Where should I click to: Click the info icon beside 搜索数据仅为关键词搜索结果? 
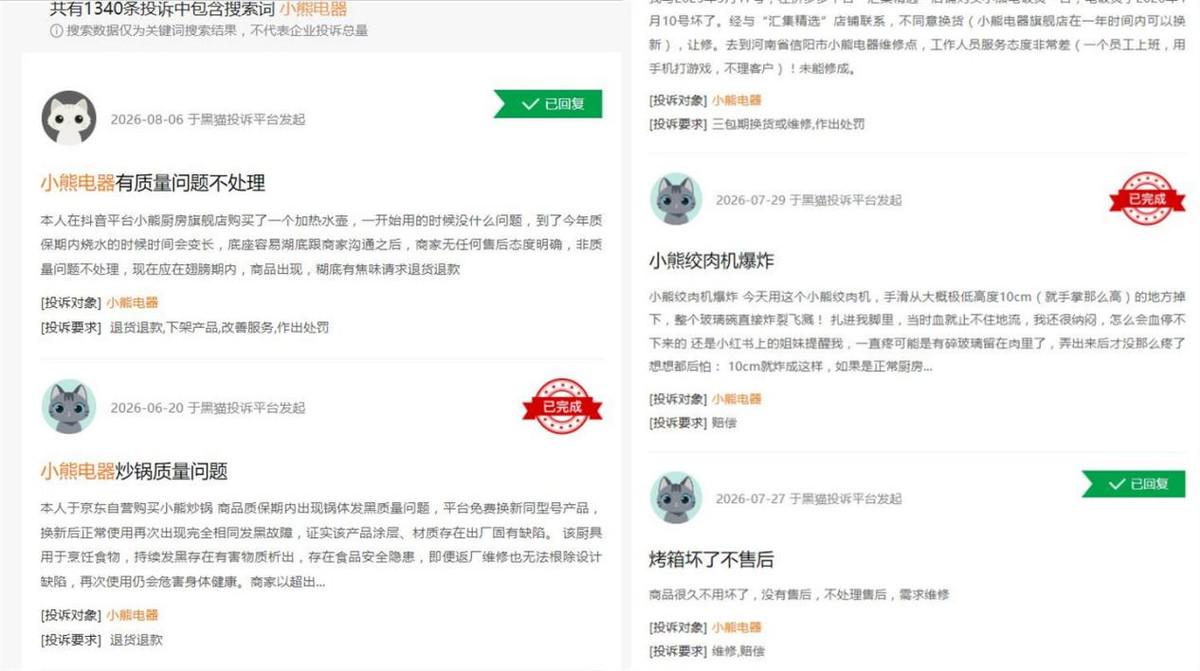tap(56, 31)
